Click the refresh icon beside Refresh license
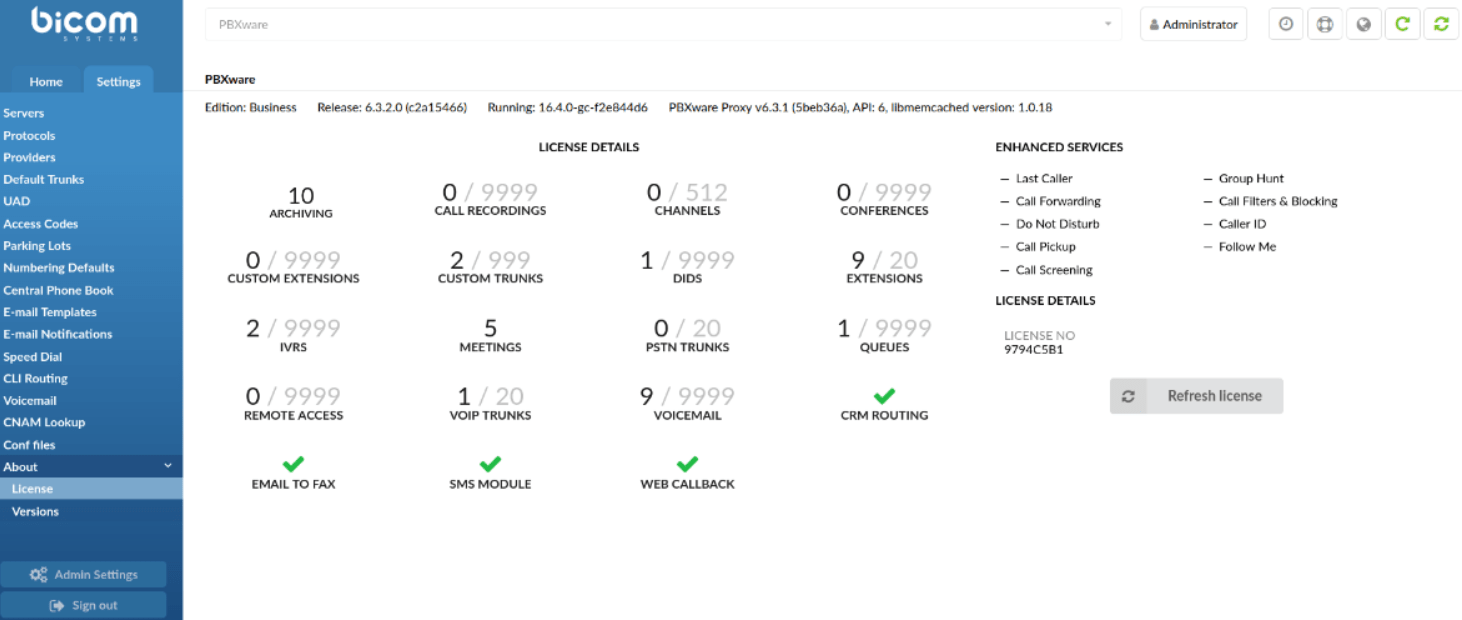Viewport: 1462px width, 620px height. pyautogui.click(x=1128, y=396)
